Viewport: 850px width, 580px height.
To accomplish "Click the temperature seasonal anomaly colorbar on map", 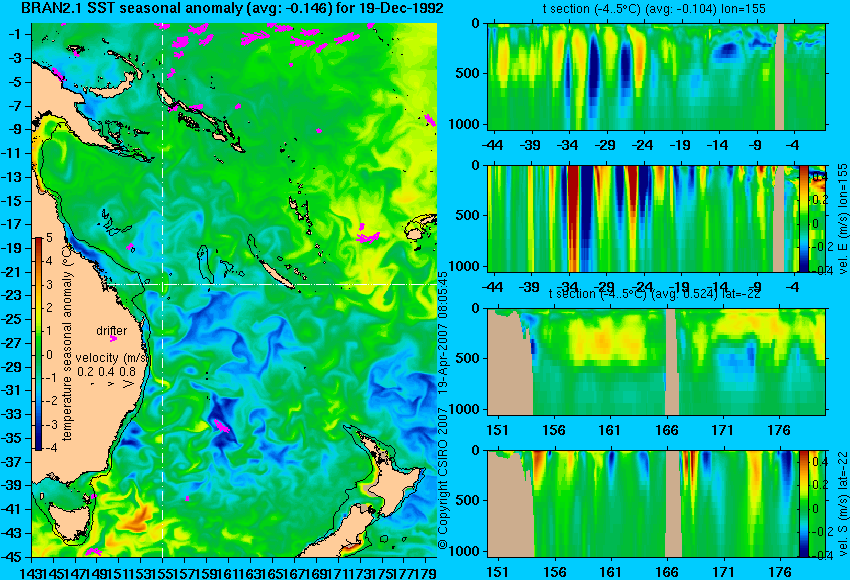I will click(x=38, y=344).
